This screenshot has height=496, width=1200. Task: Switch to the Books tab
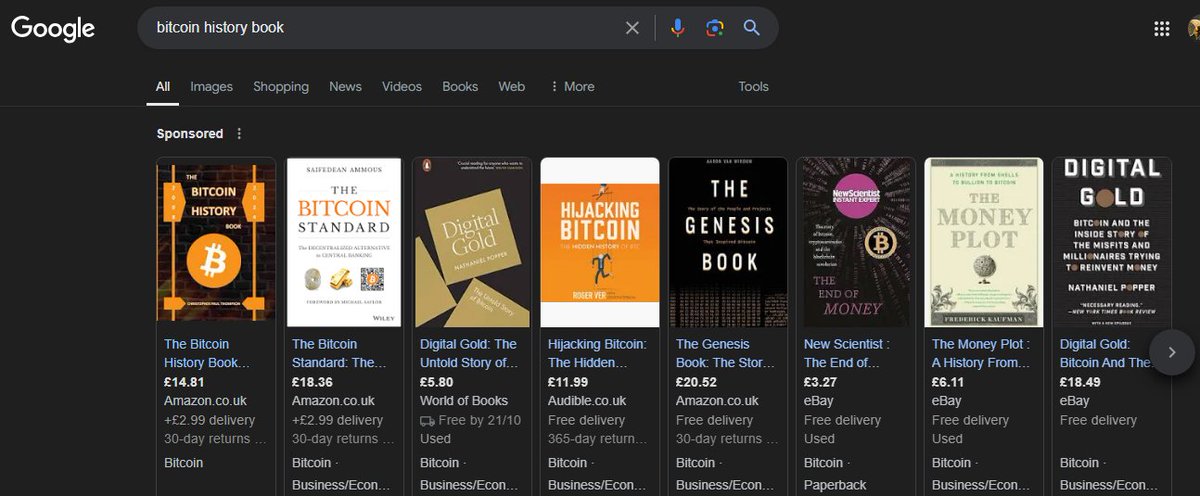click(460, 86)
